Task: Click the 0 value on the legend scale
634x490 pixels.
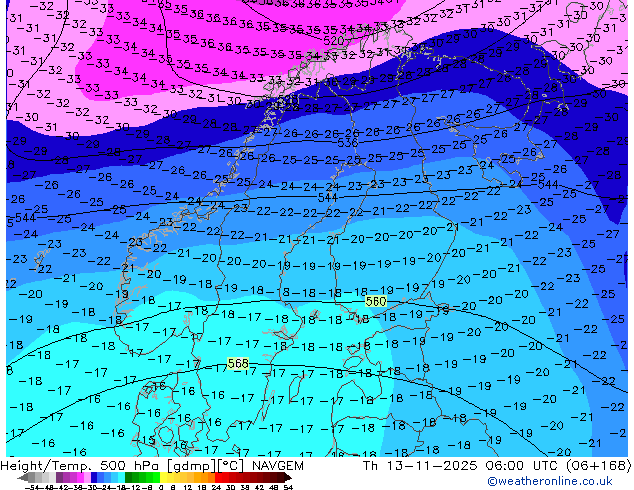Action: [x=161, y=487]
